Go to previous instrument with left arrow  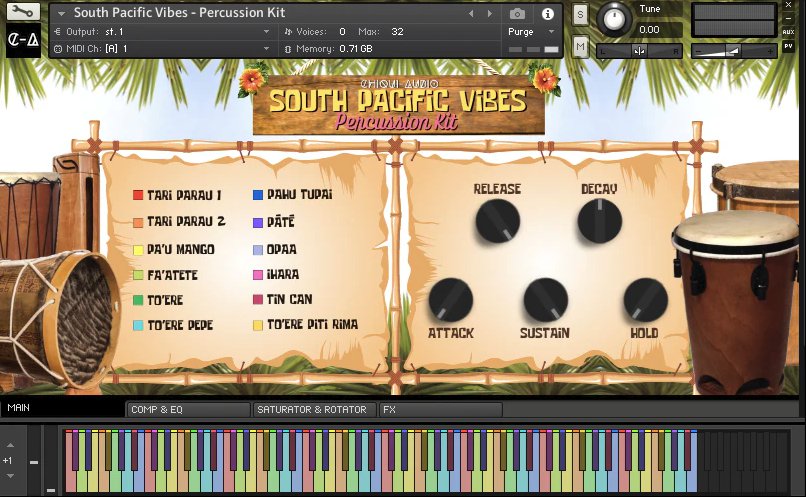(x=471, y=14)
